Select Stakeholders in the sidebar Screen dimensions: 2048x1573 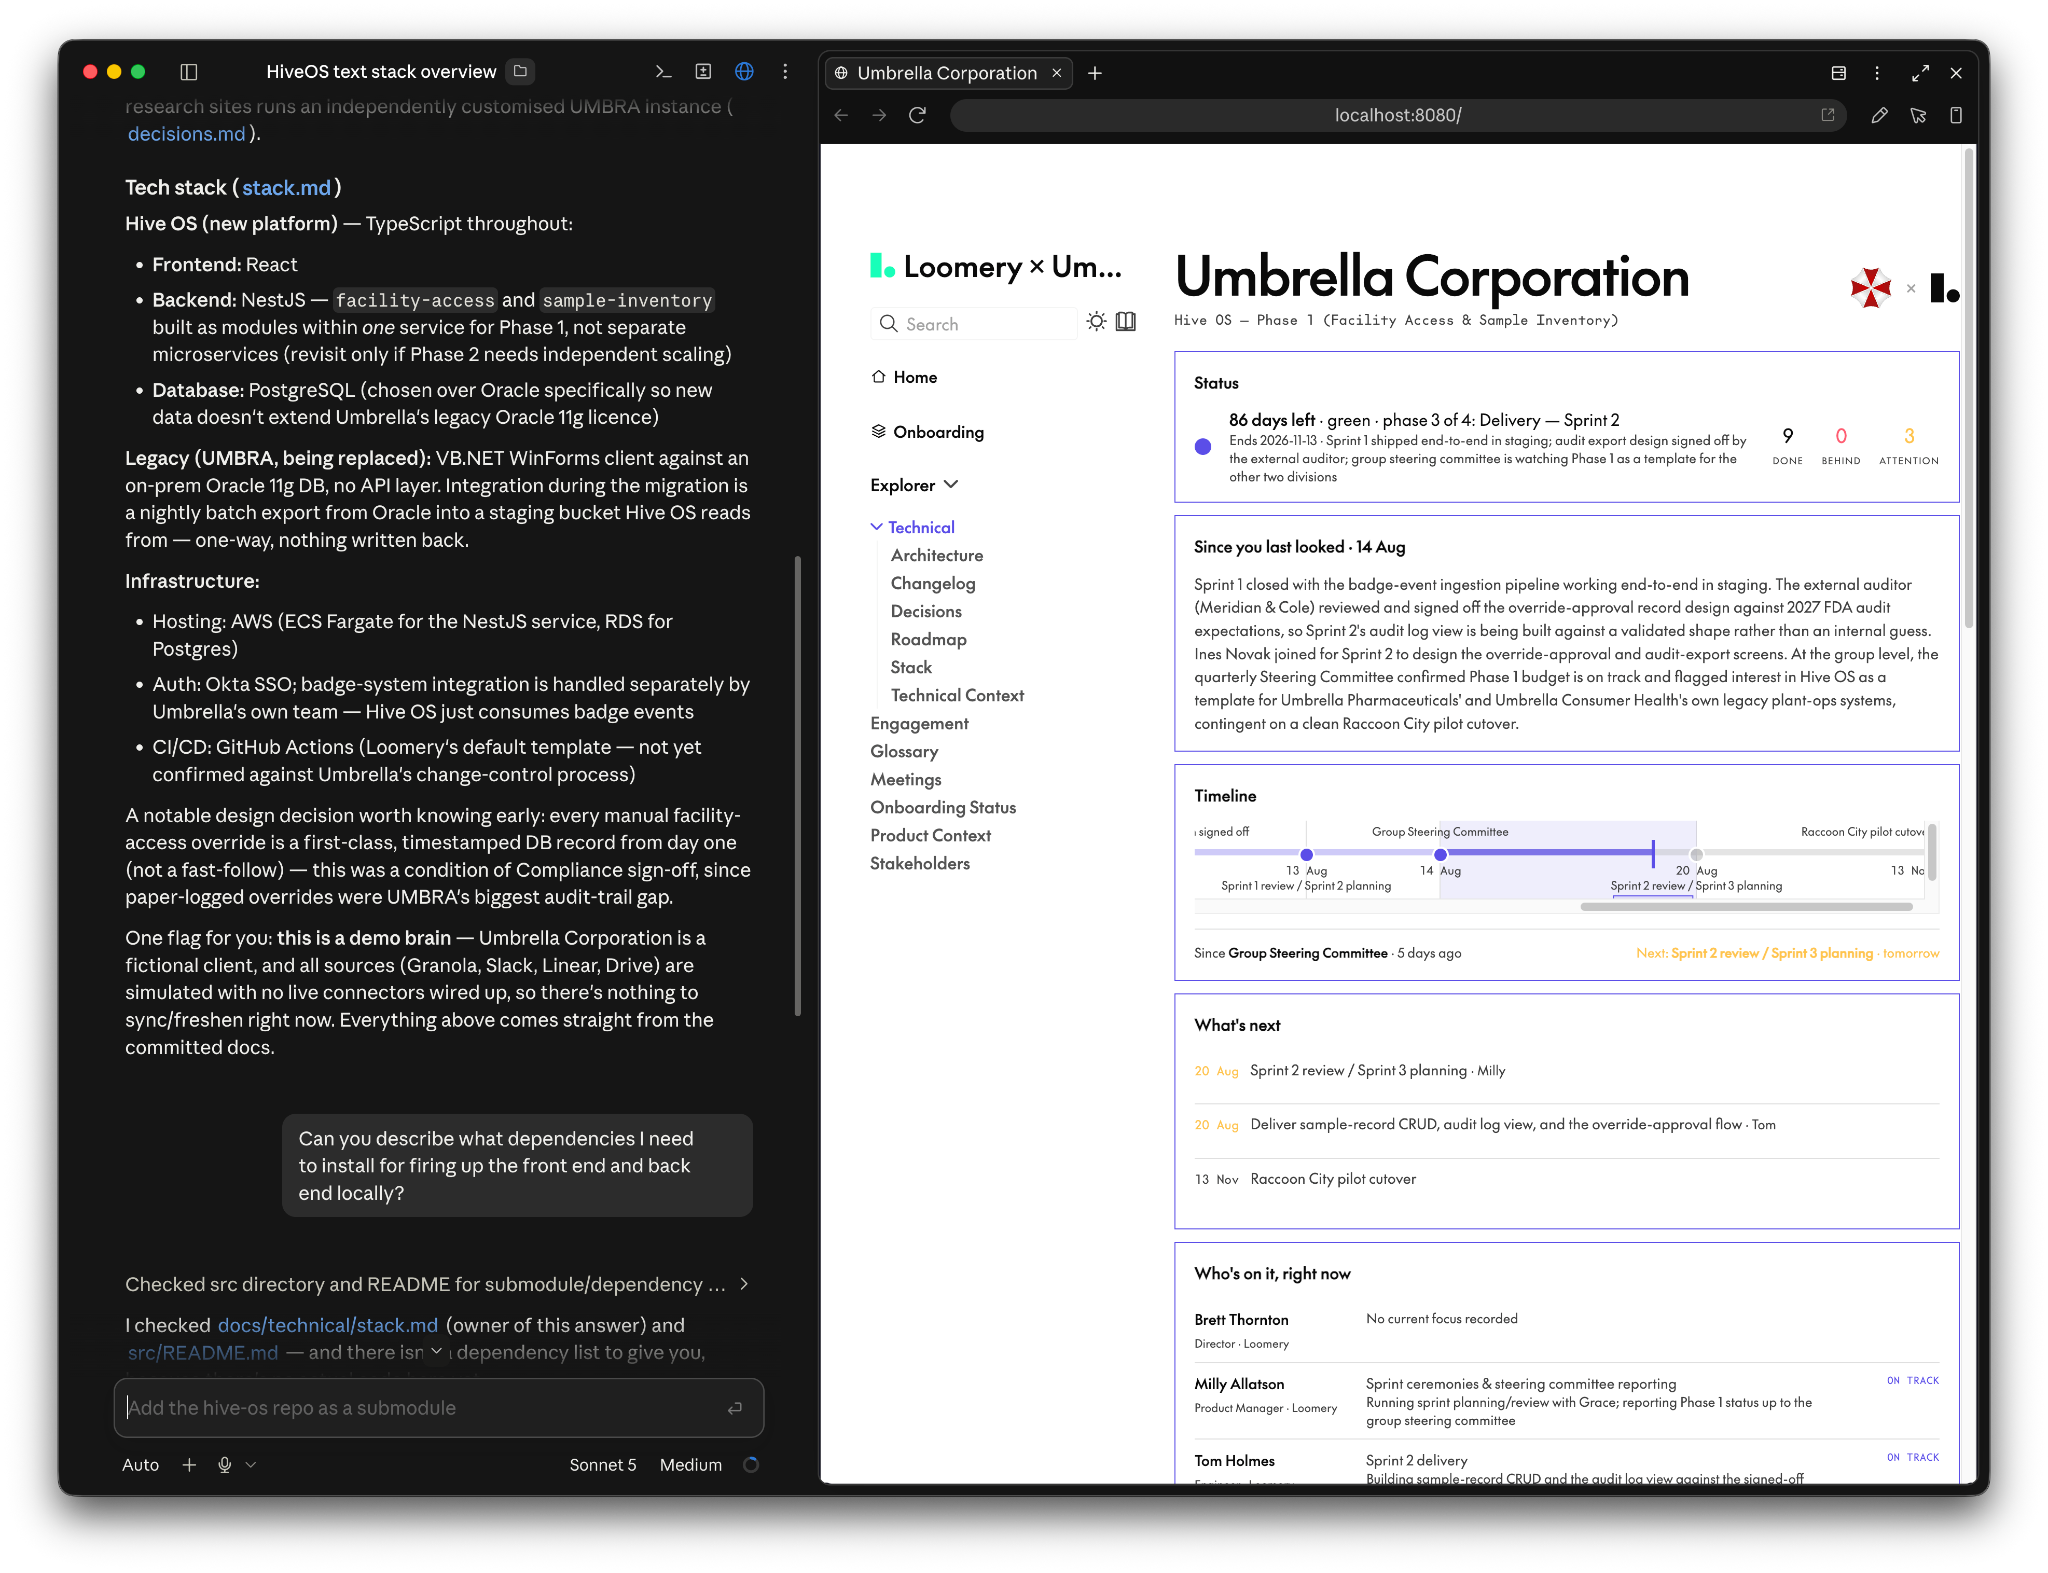coord(920,863)
